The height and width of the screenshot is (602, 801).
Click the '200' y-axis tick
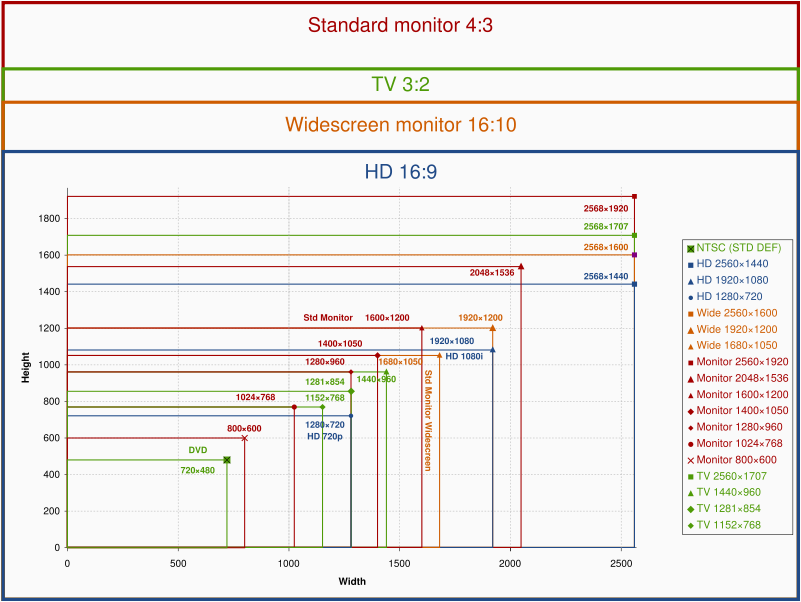(52, 511)
